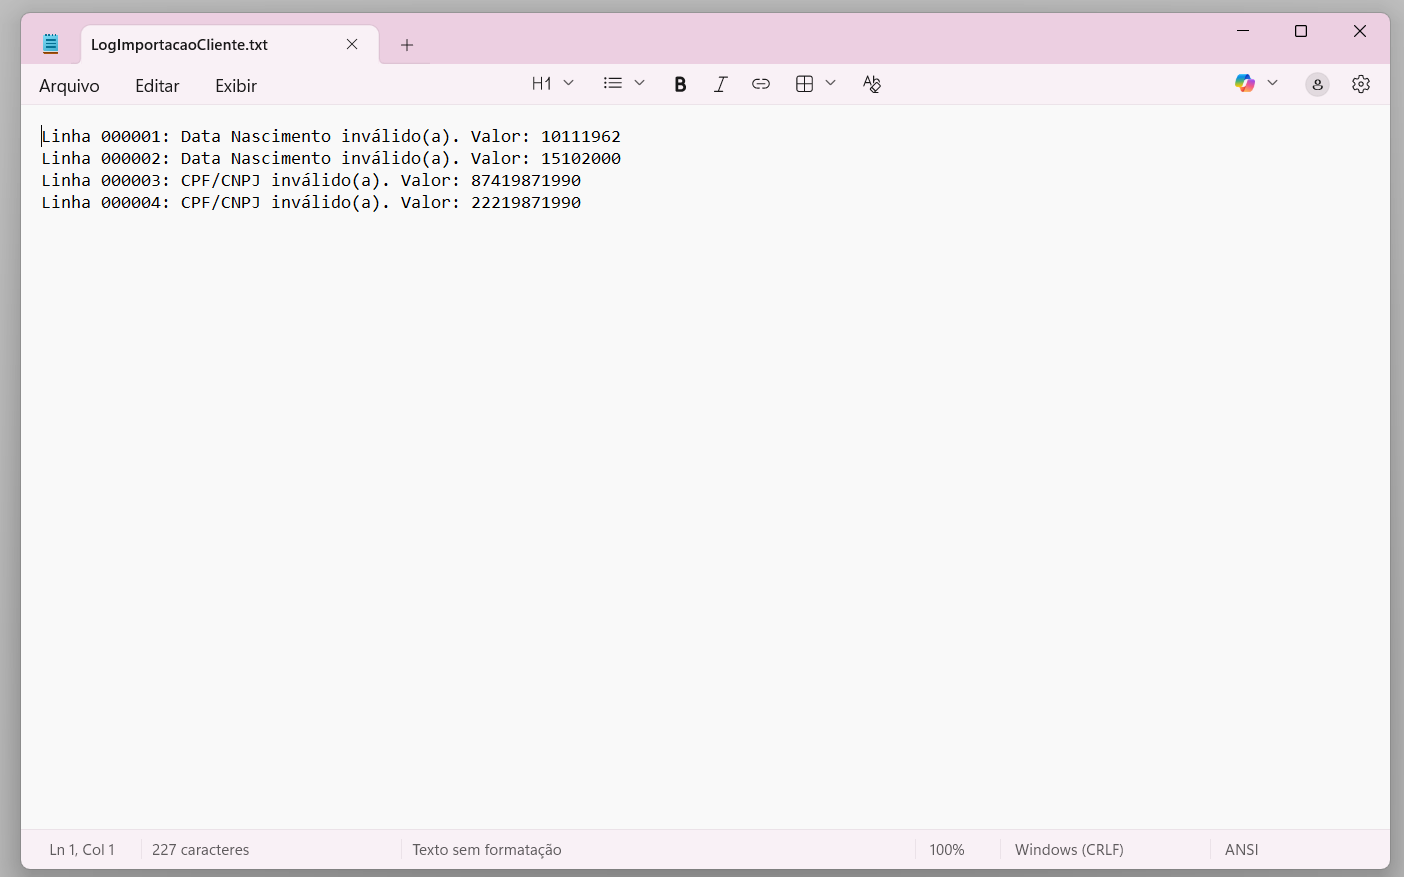Open Notepad settings gear
Image resolution: width=1404 pixels, height=877 pixels.
point(1361,84)
